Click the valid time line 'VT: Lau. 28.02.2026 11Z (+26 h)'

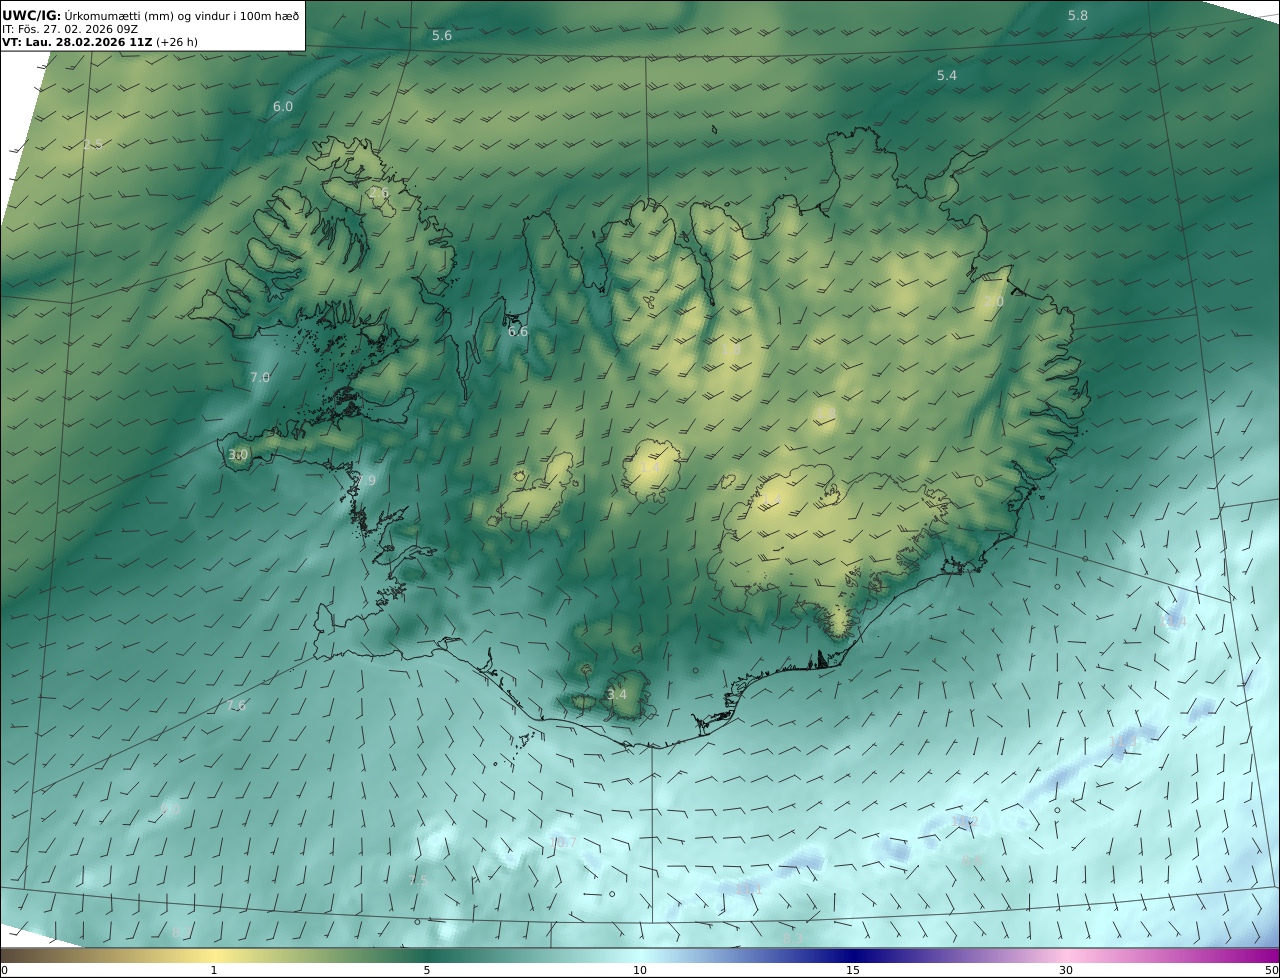tap(100, 42)
